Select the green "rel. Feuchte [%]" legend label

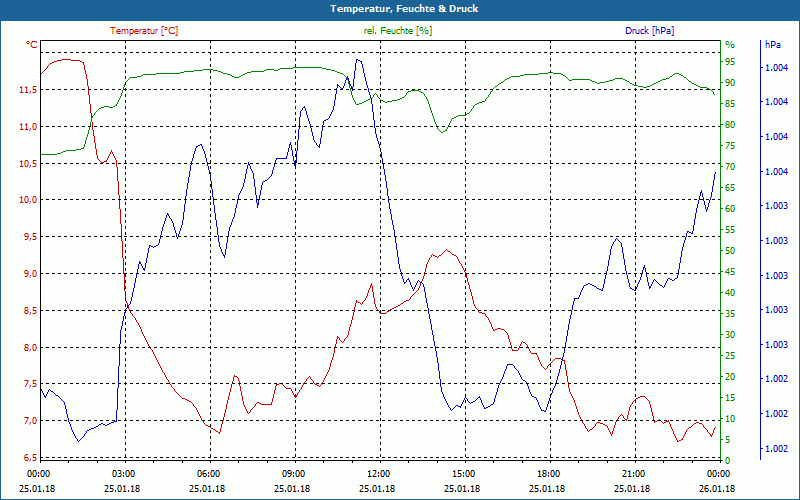(397, 31)
